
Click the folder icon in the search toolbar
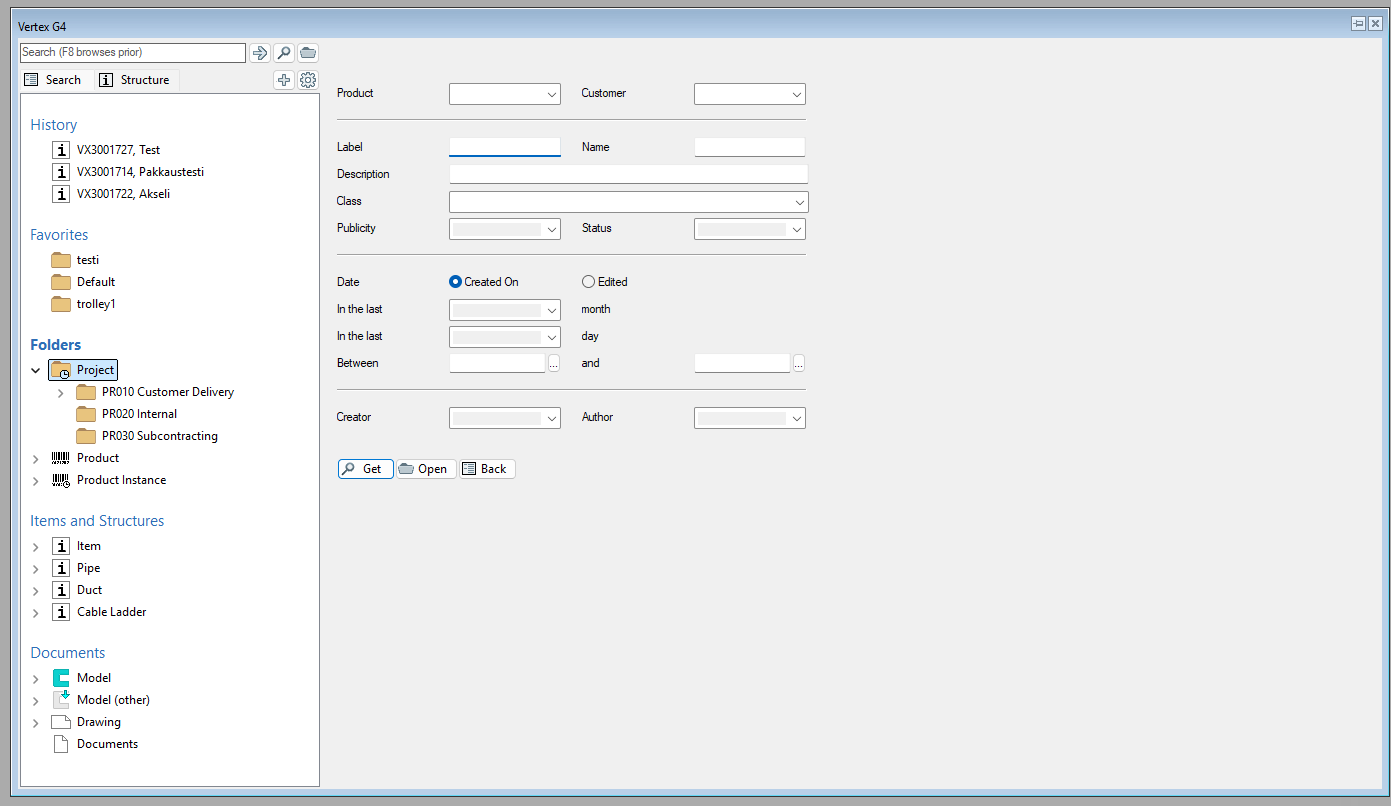(308, 53)
